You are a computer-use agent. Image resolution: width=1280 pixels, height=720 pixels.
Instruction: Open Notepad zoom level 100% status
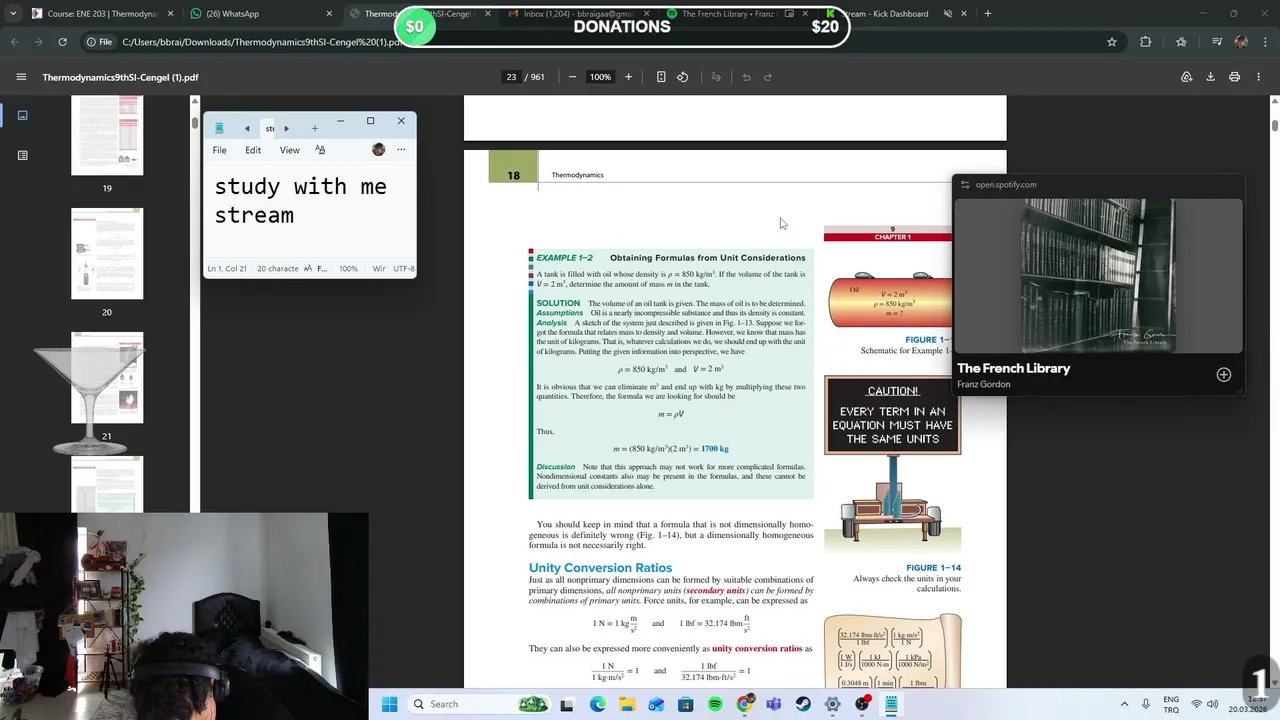(x=348, y=268)
